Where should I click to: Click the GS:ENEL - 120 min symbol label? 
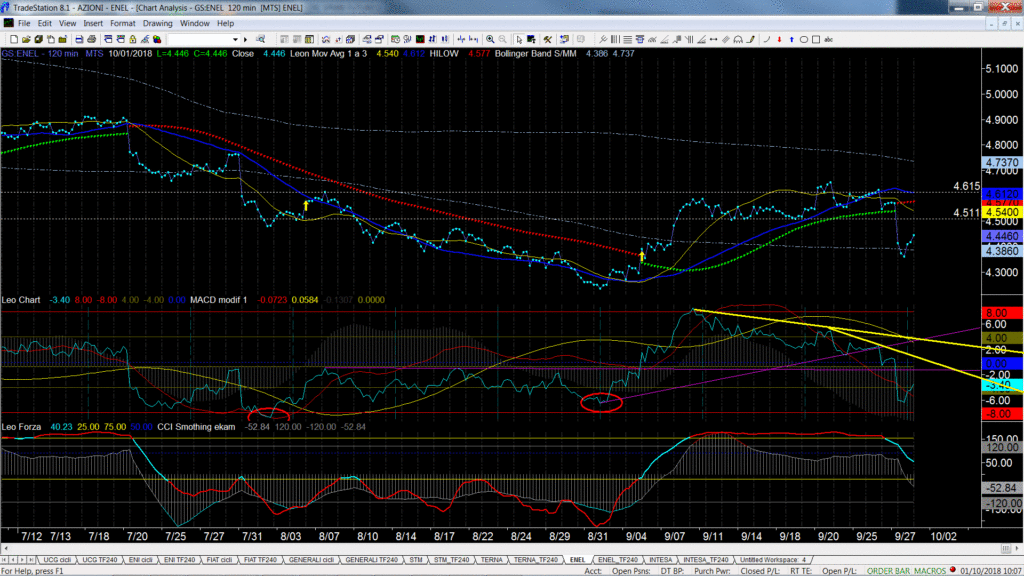point(40,54)
